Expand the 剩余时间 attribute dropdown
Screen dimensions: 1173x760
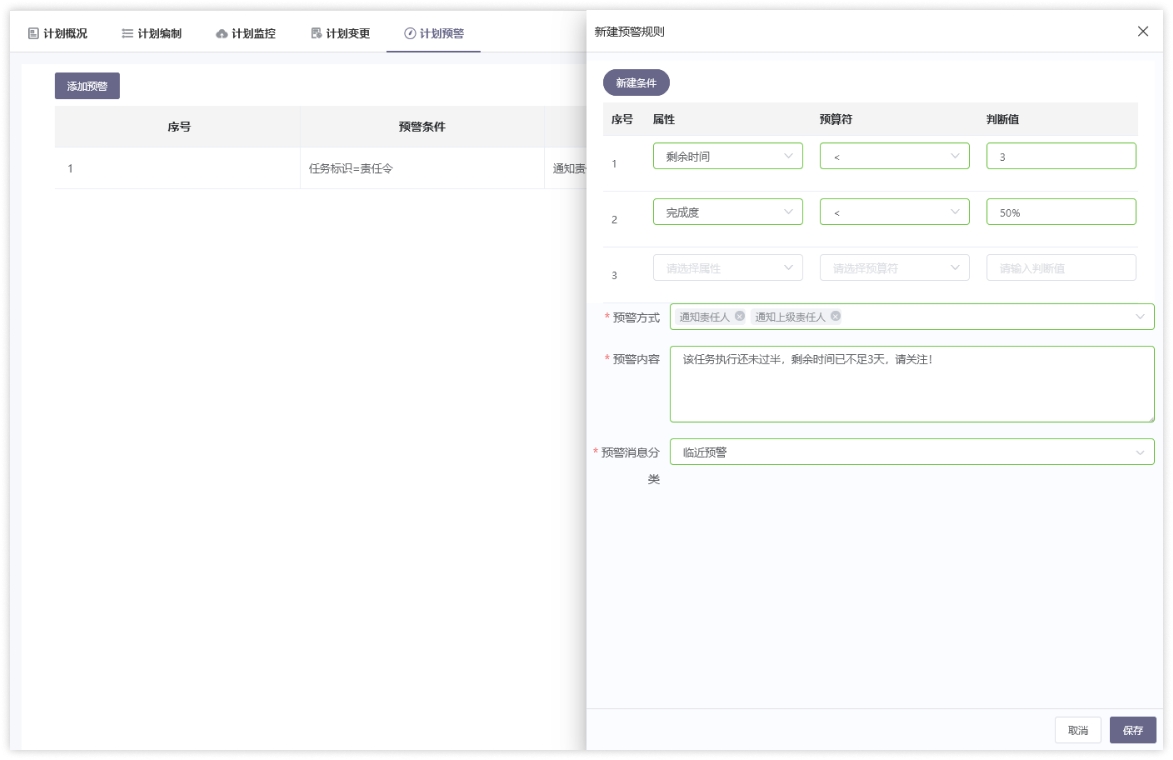click(x=727, y=156)
